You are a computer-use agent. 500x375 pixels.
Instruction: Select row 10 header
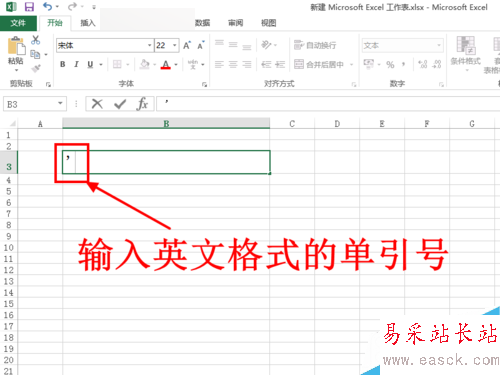point(9,248)
